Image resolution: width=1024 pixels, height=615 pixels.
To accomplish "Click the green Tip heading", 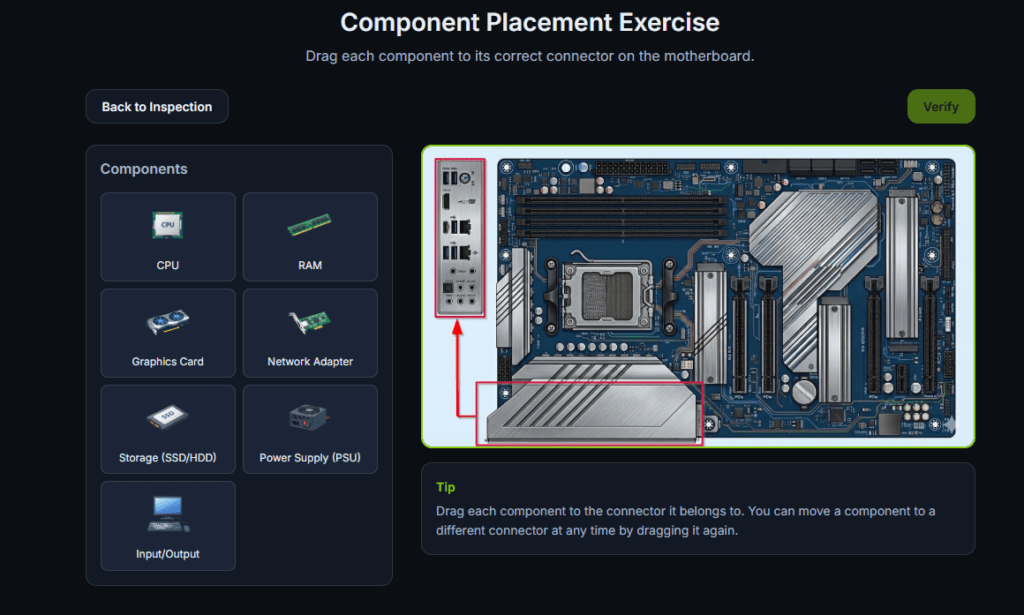I will pos(445,487).
